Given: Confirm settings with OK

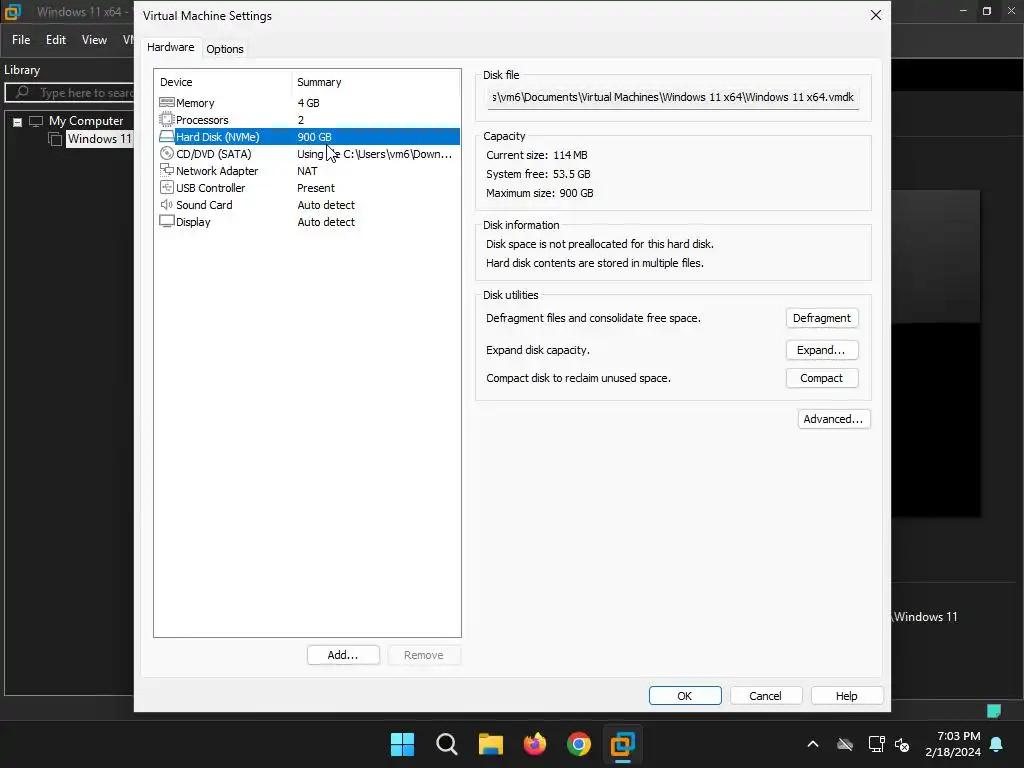Looking at the screenshot, I should [x=684, y=696].
